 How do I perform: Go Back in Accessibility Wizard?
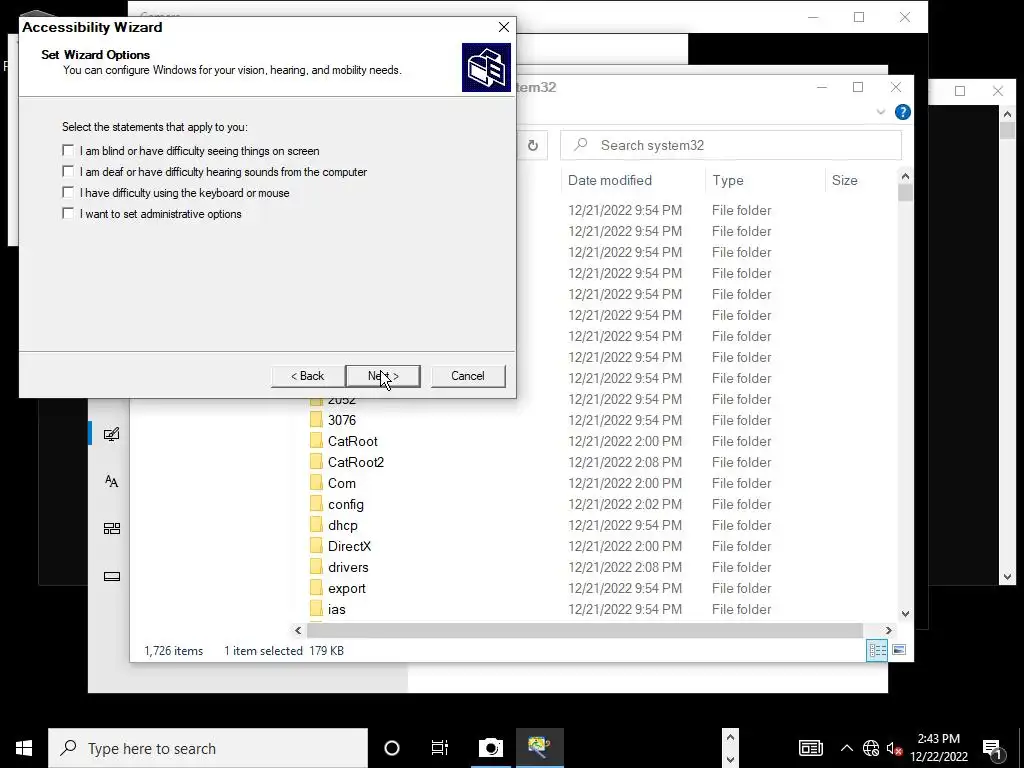[308, 376]
